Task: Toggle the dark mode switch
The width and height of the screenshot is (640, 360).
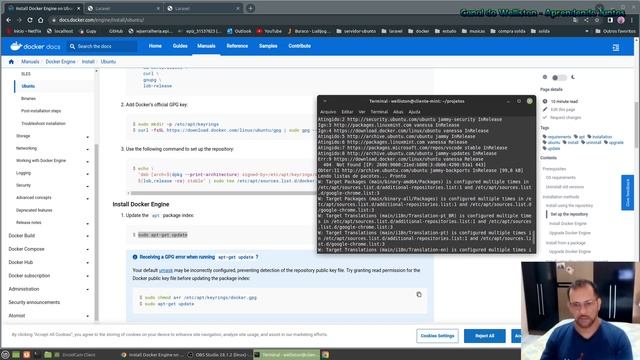Action: click(x=559, y=77)
